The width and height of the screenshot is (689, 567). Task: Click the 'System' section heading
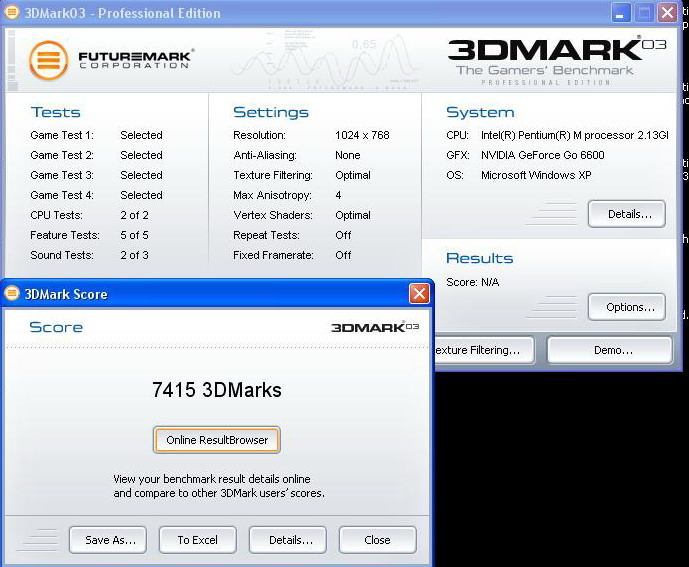480,112
